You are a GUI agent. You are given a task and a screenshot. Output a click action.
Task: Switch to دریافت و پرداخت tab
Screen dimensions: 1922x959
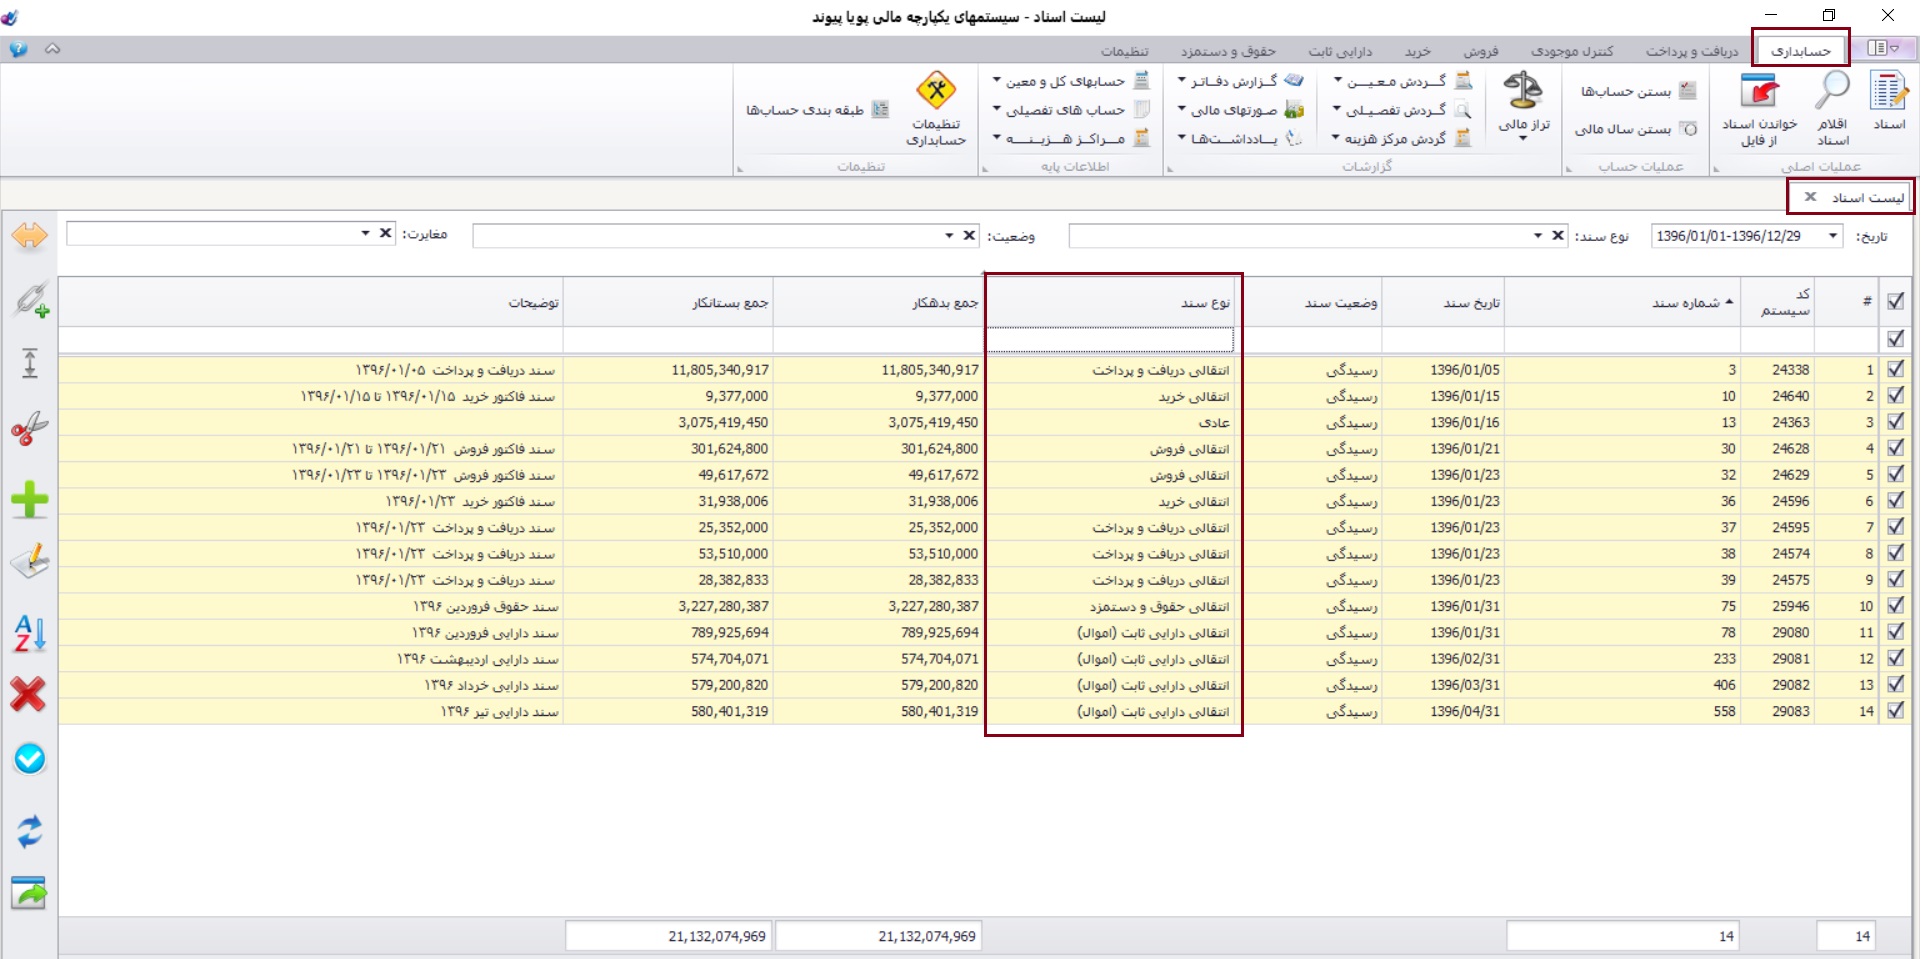(1692, 51)
